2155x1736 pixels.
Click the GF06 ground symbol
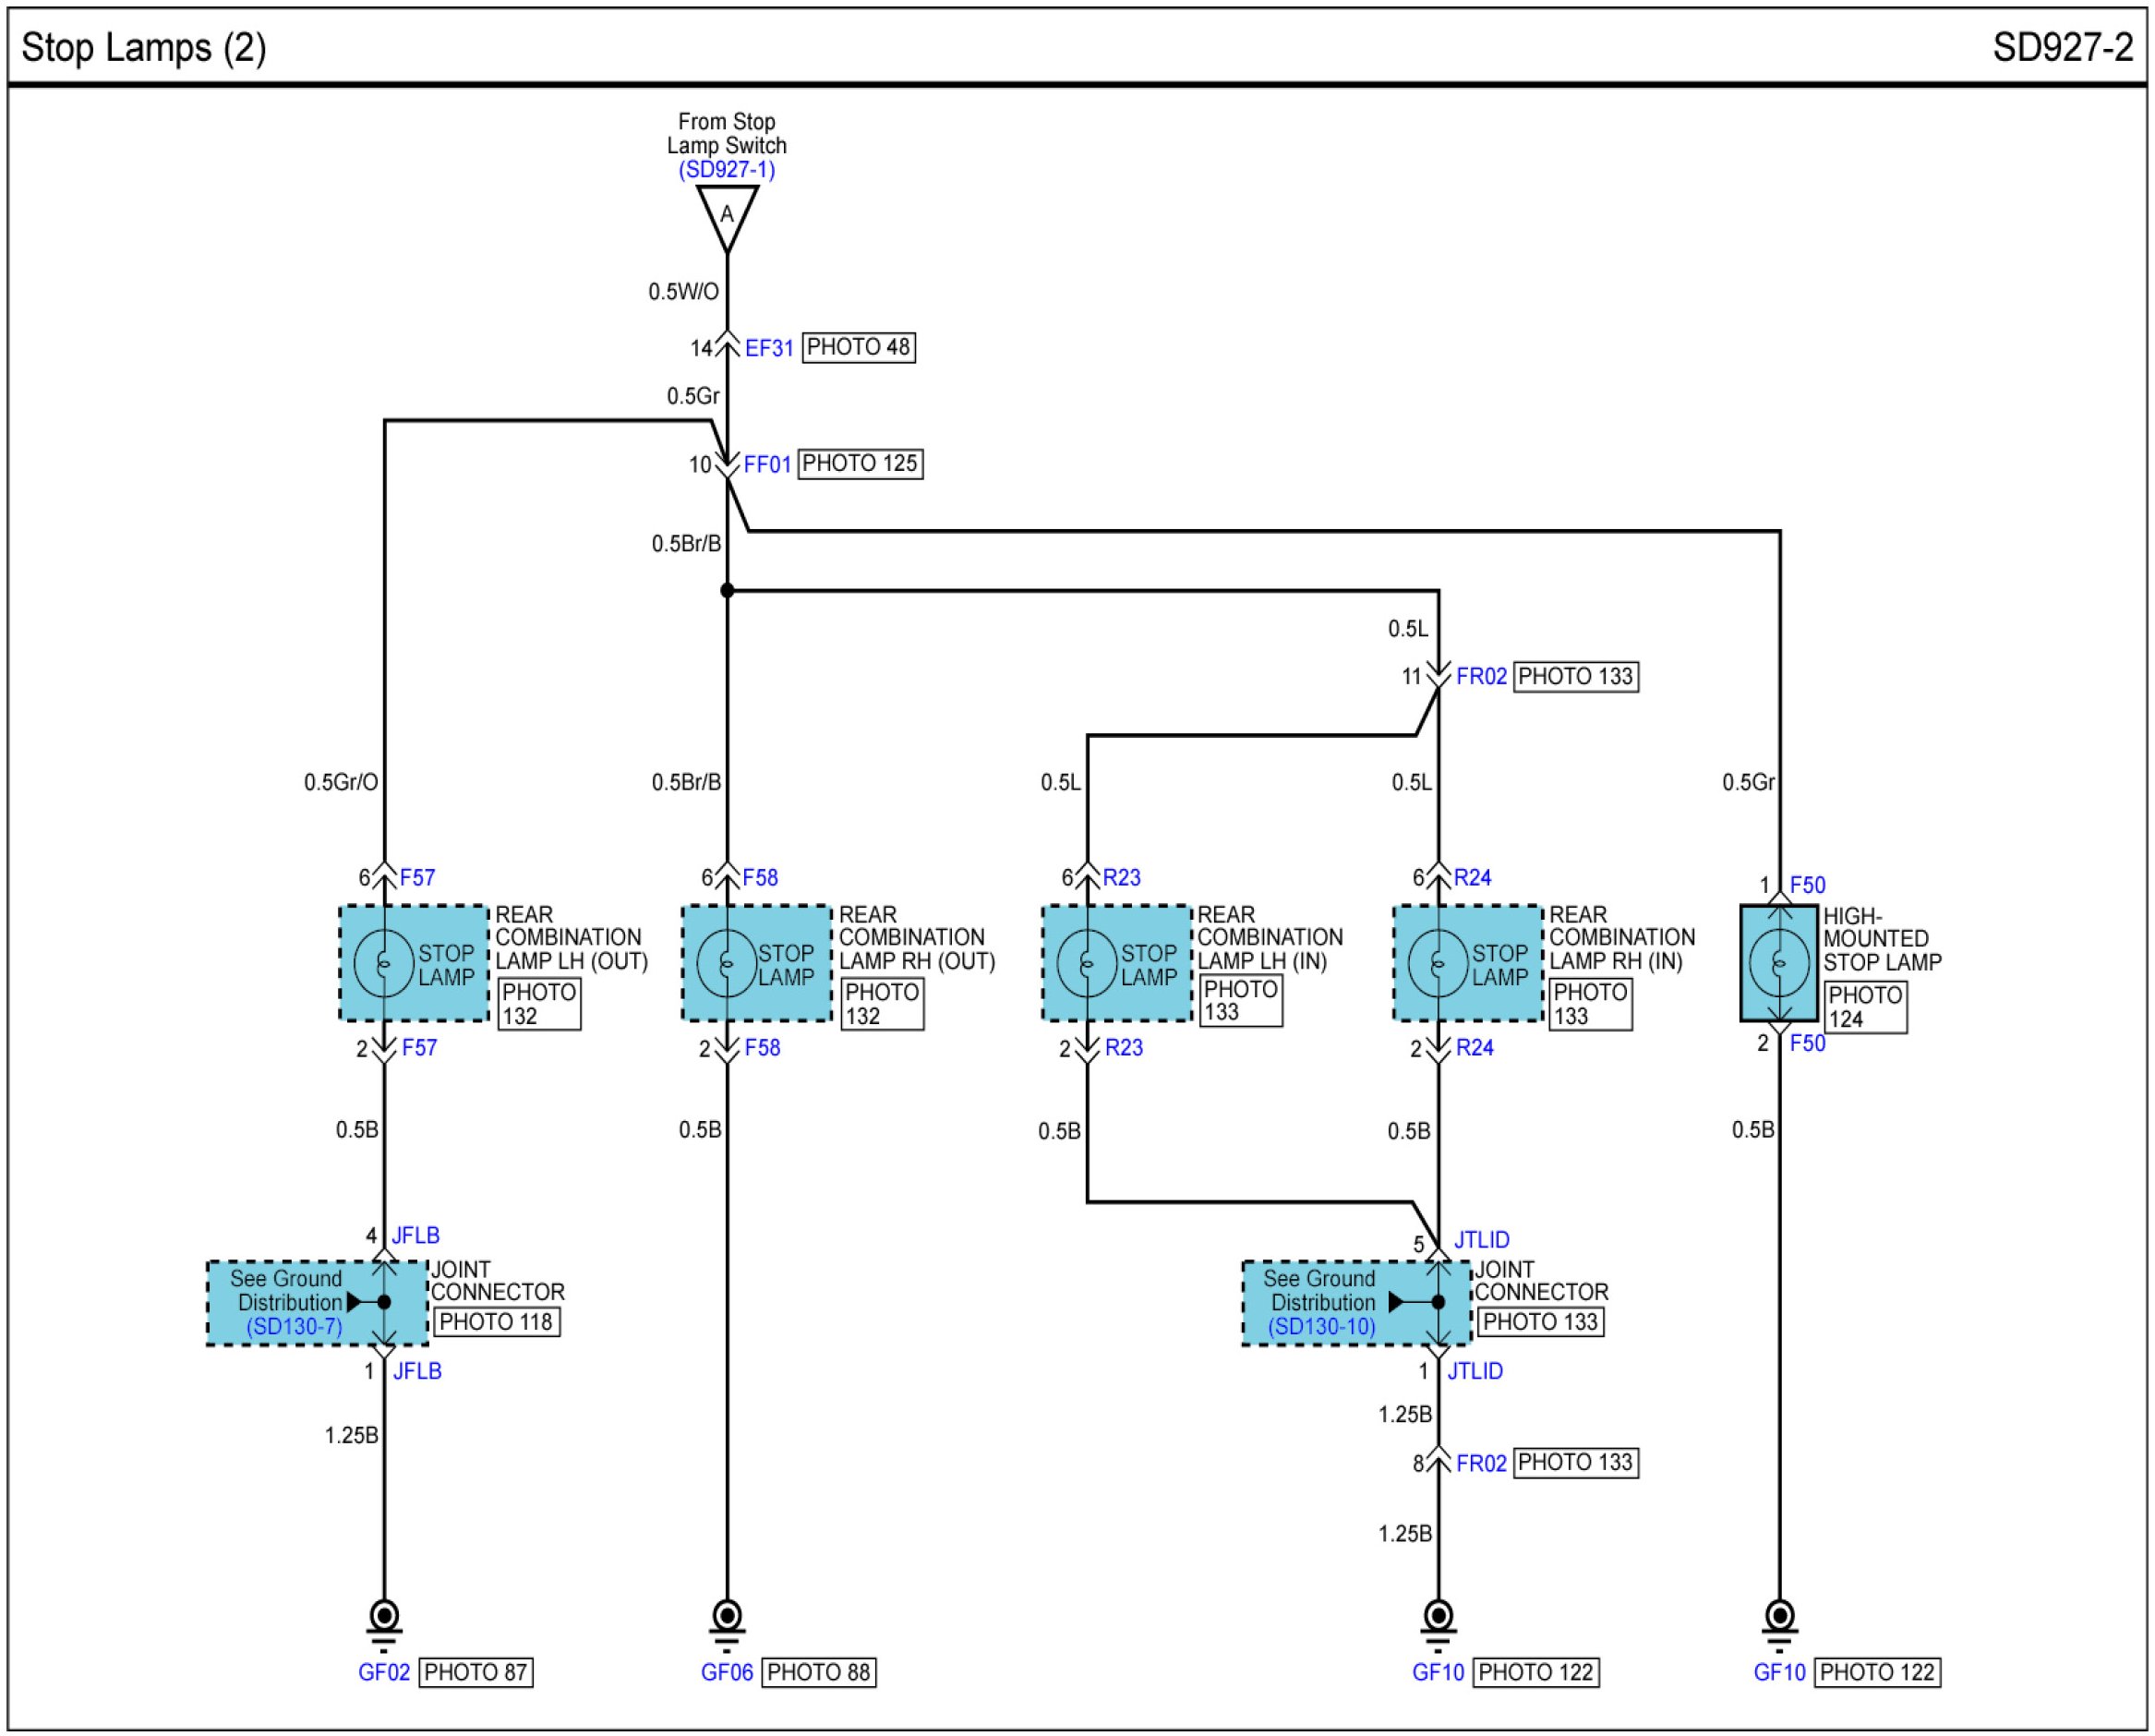coord(727,1618)
